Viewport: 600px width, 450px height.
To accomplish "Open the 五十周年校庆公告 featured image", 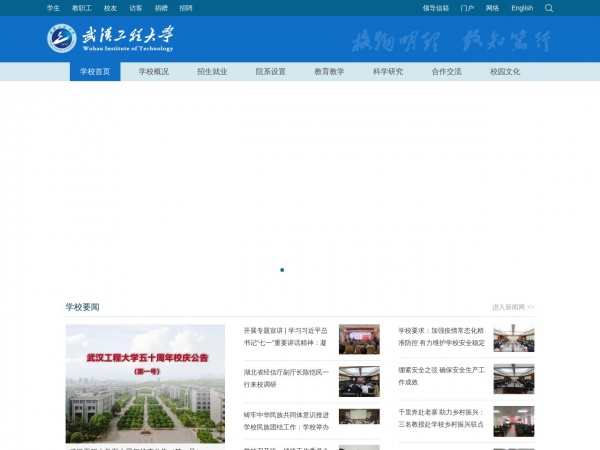I will pos(145,383).
